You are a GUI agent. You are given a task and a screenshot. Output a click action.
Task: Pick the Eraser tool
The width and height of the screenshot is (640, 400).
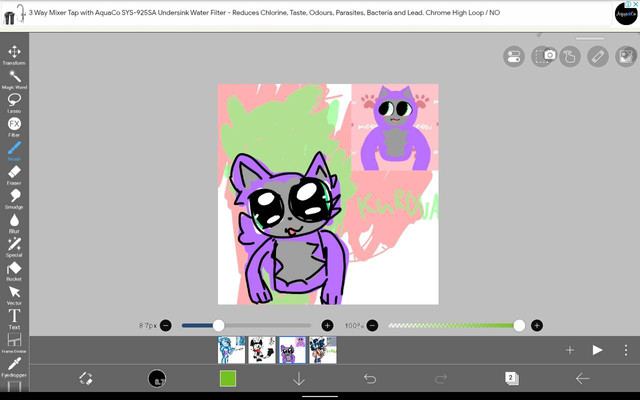[14, 173]
